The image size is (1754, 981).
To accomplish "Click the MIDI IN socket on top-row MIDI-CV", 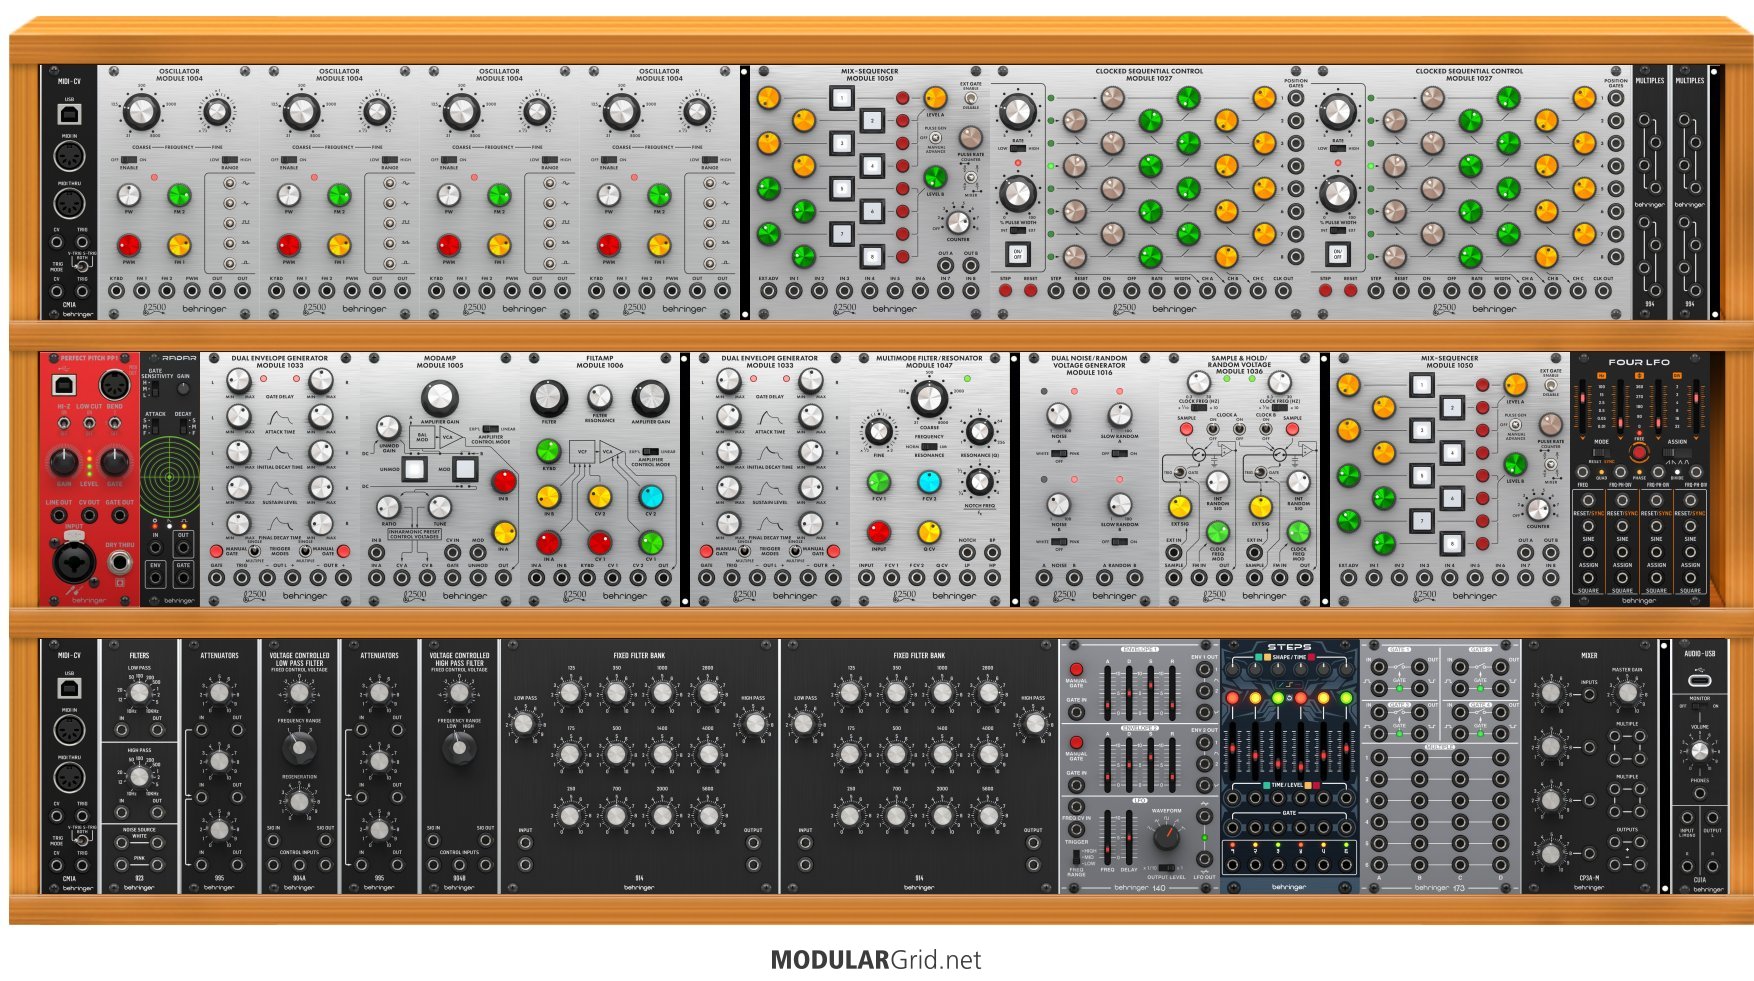I will (69, 157).
